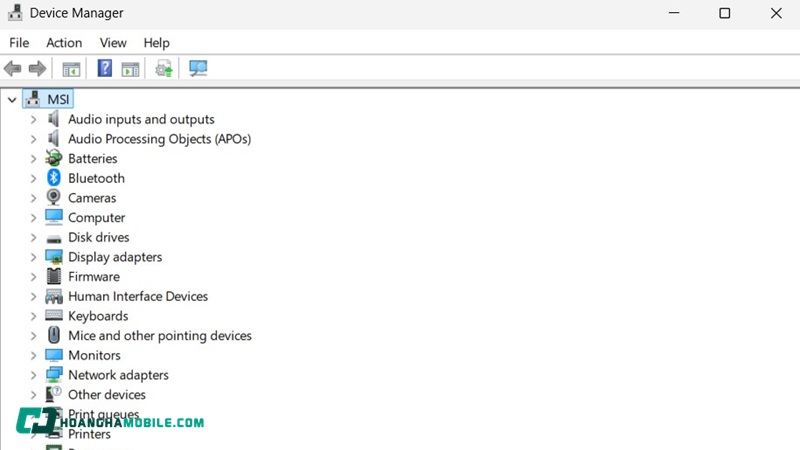Select the Firmware label

(x=94, y=277)
